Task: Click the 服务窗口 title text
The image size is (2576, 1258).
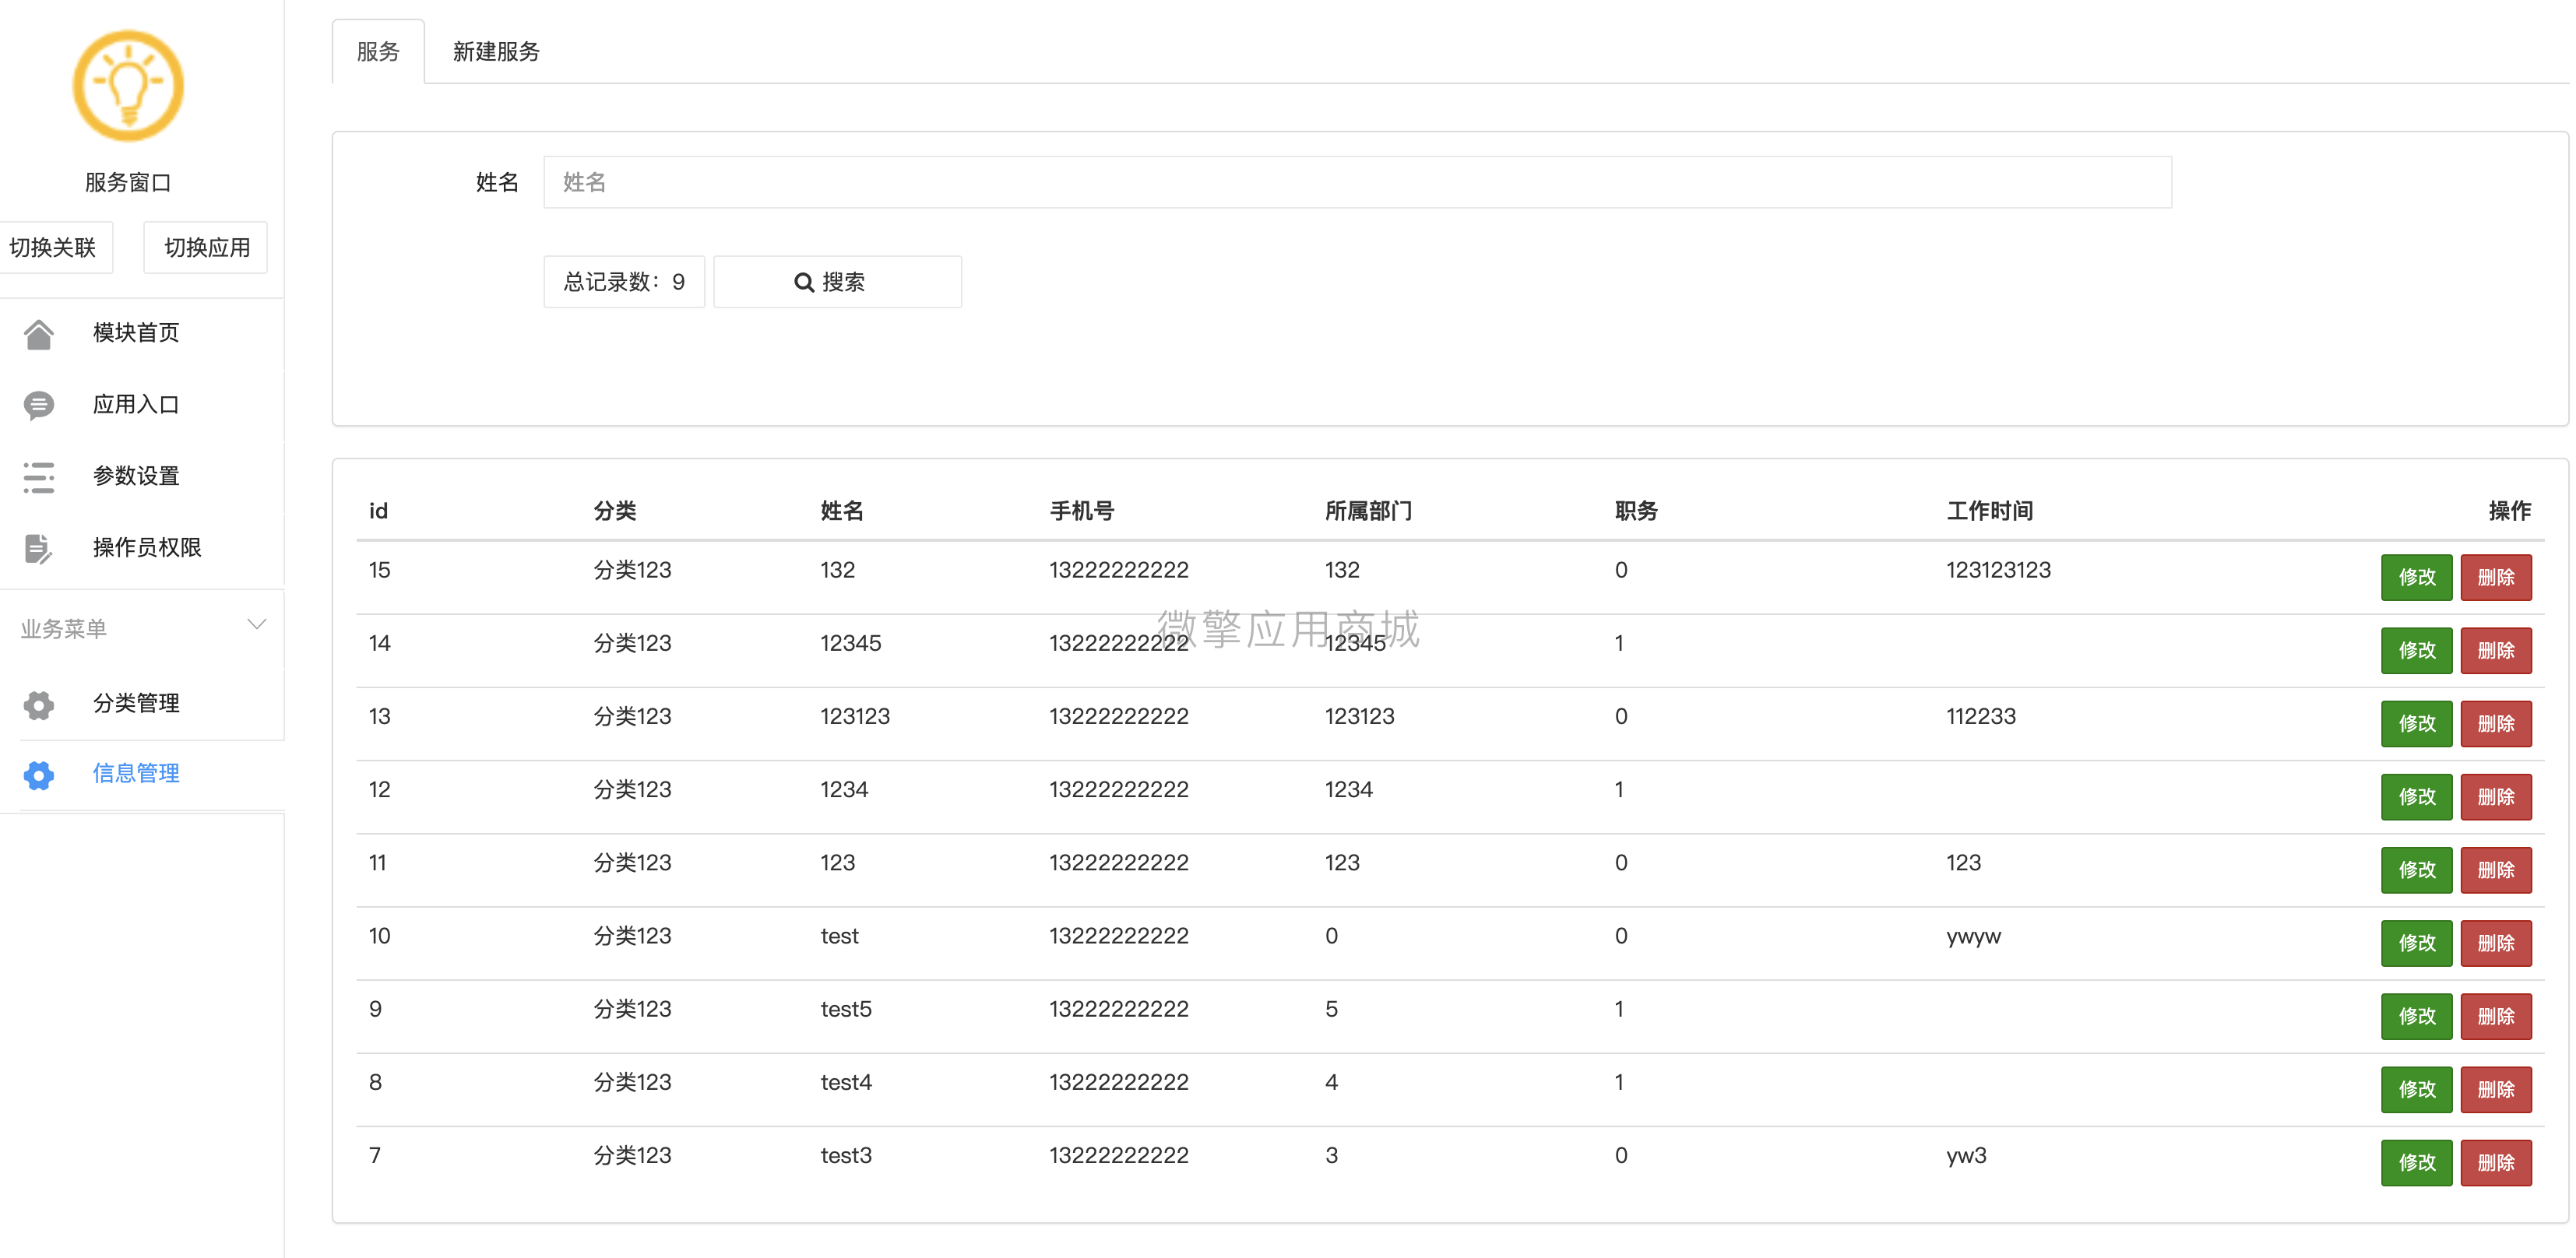Action: click(128, 183)
